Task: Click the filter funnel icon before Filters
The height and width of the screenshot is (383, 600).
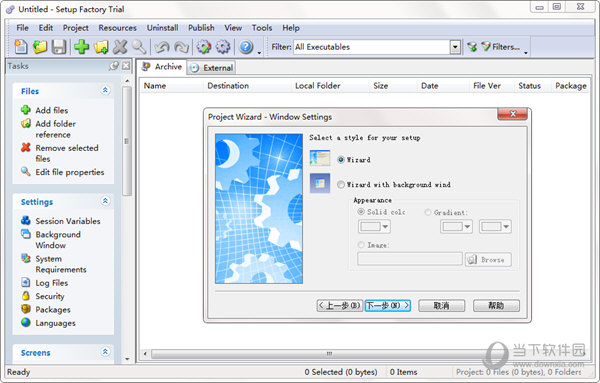Action: (x=472, y=47)
